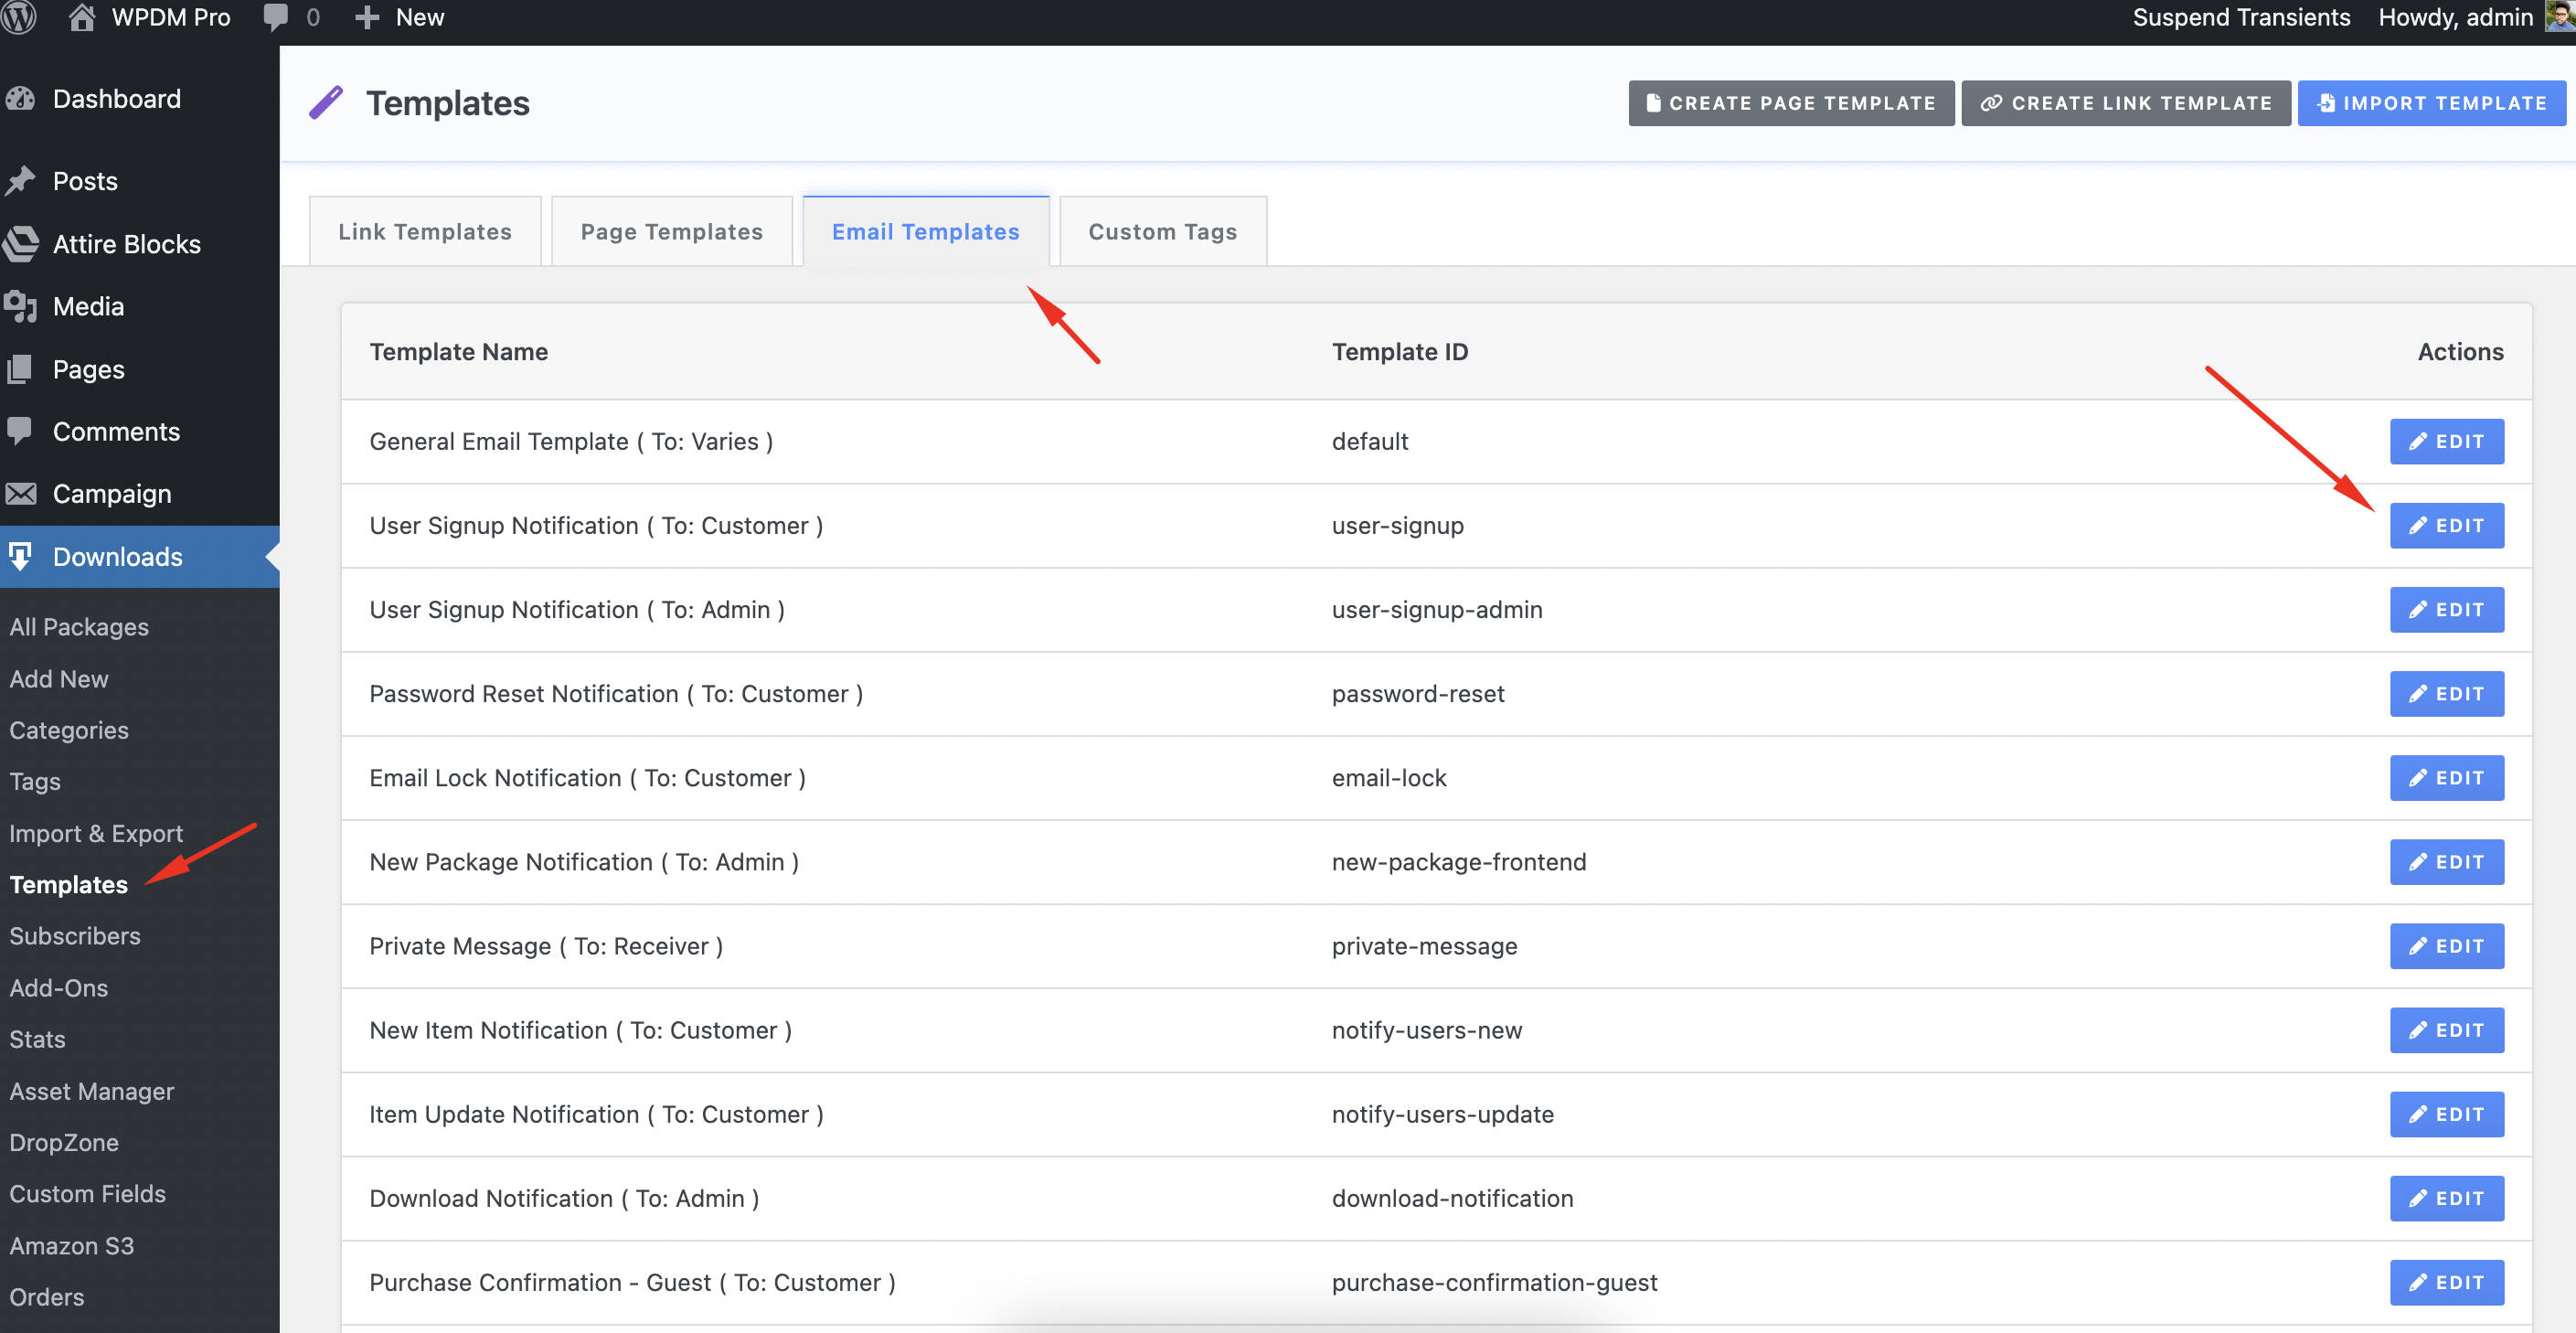Image resolution: width=2576 pixels, height=1333 pixels.
Task: Open Subscribers submenu item
Action: (75, 936)
